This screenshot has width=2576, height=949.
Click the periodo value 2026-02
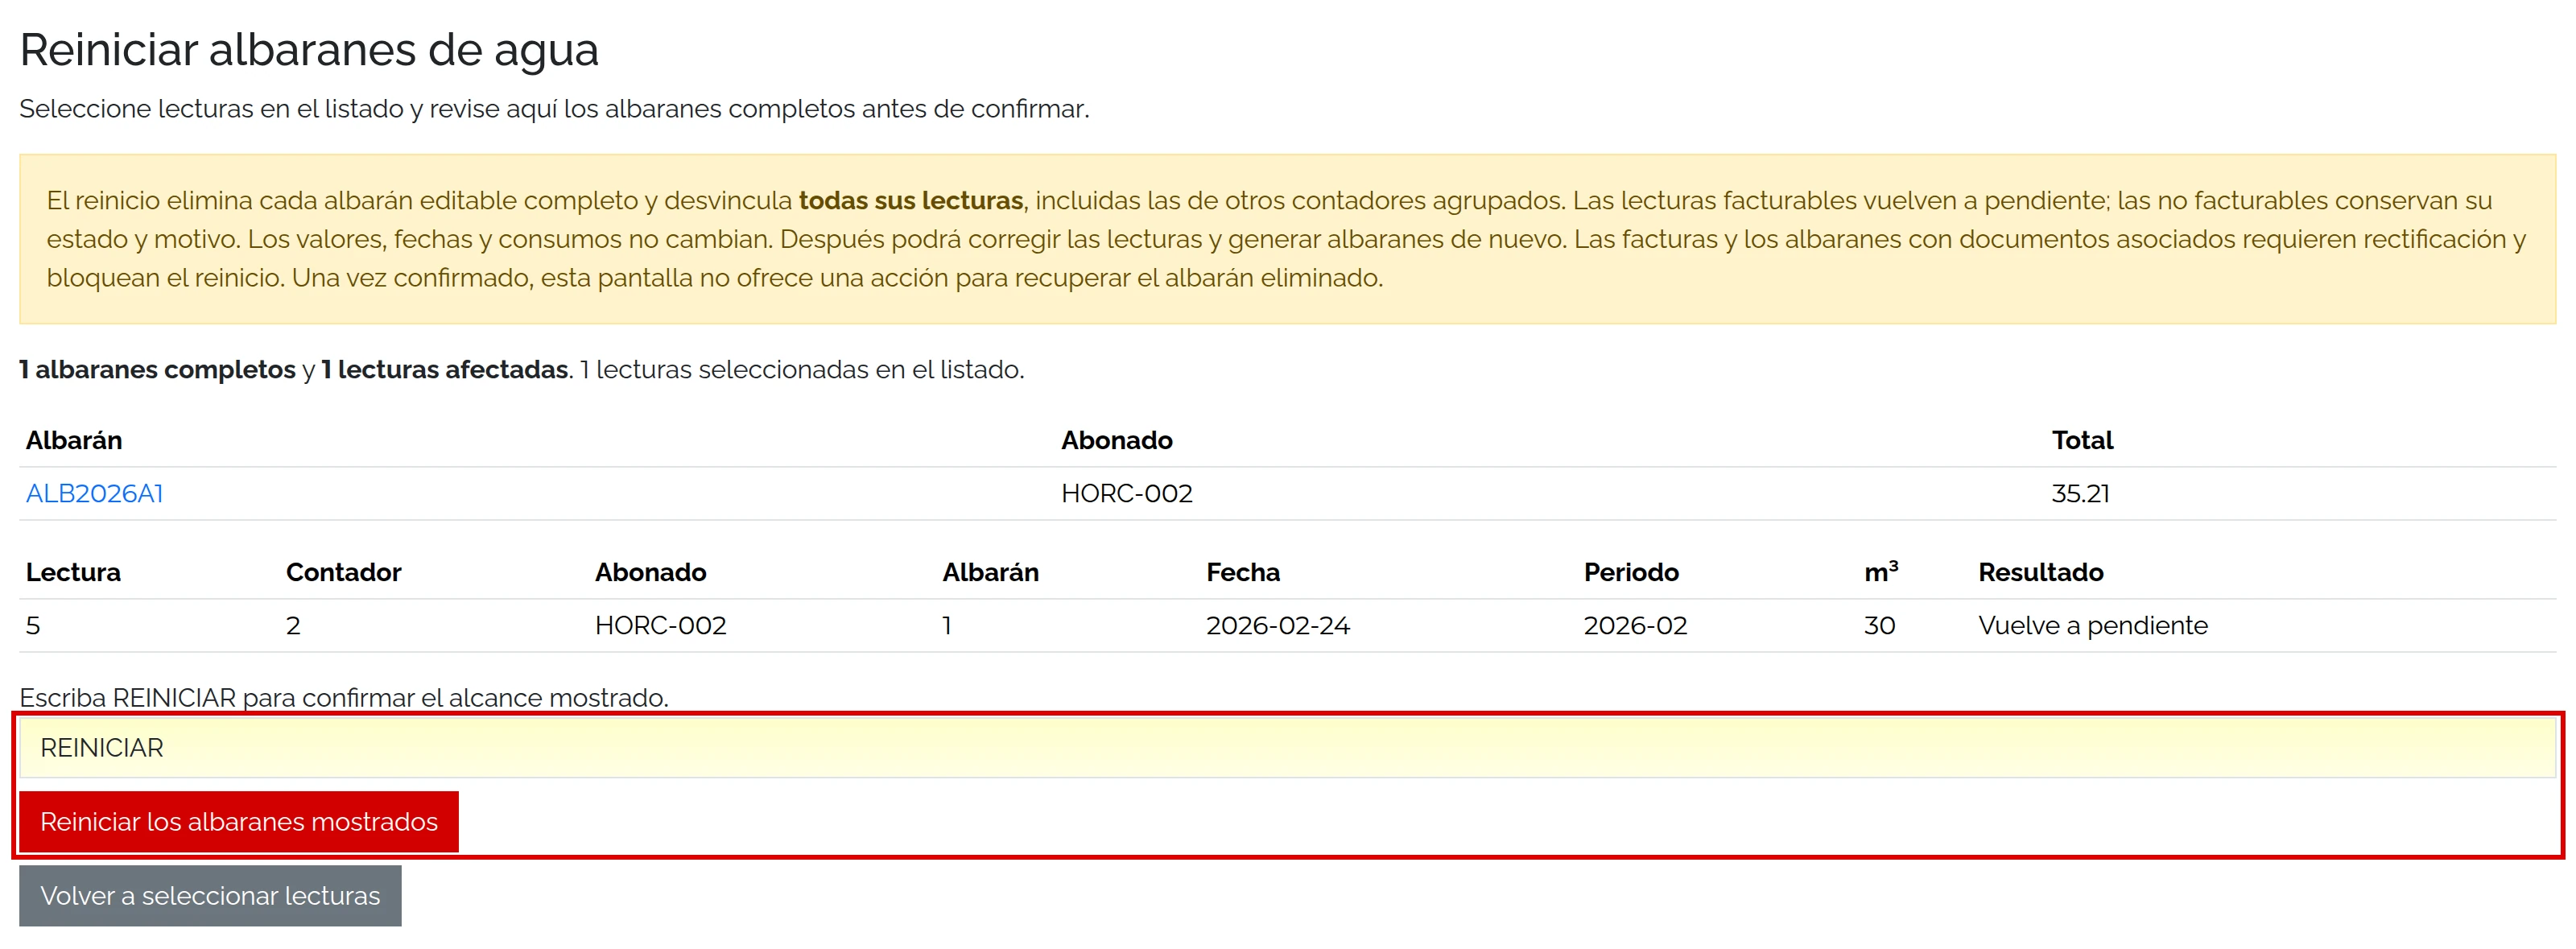[x=1635, y=625]
